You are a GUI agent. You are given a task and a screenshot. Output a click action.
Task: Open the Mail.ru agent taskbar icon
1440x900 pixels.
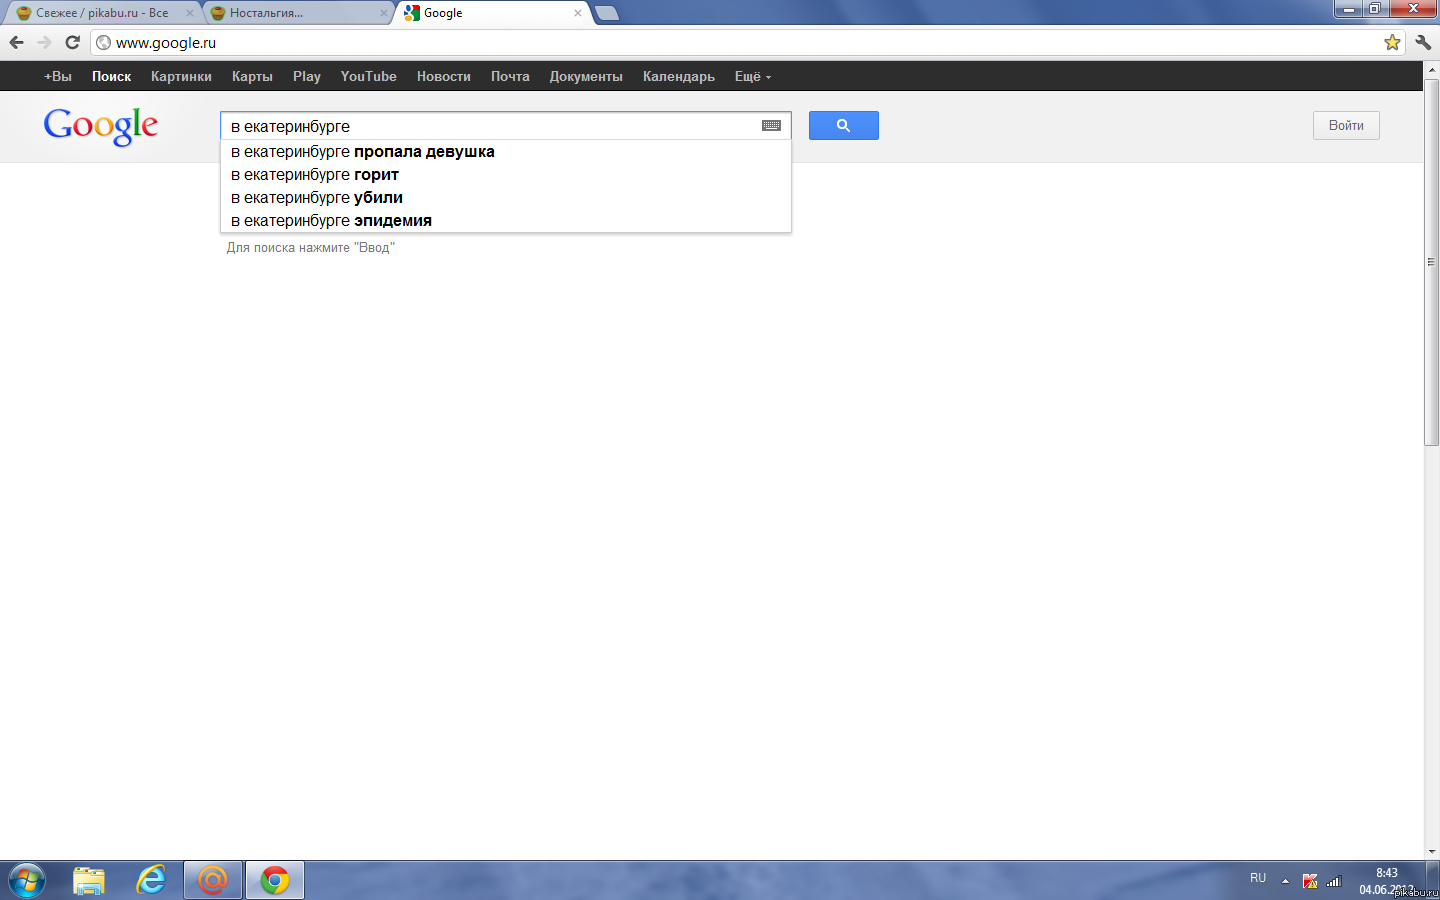tap(212, 880)
